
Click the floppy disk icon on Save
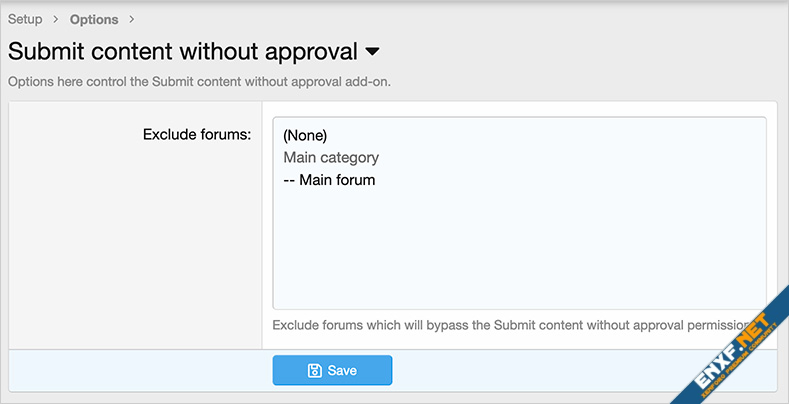point(314,370)
